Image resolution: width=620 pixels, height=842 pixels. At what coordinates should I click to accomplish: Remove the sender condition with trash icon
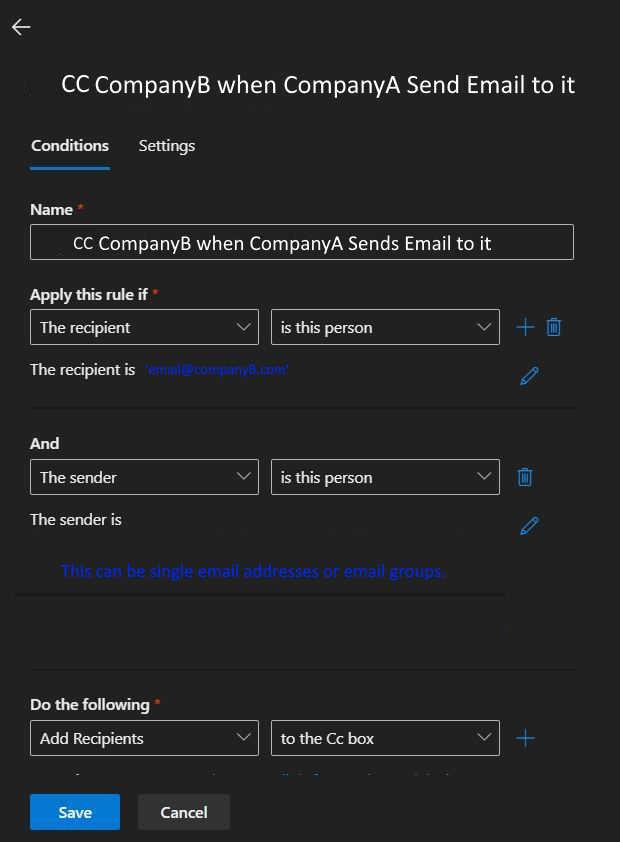click(x=524, y=476)
